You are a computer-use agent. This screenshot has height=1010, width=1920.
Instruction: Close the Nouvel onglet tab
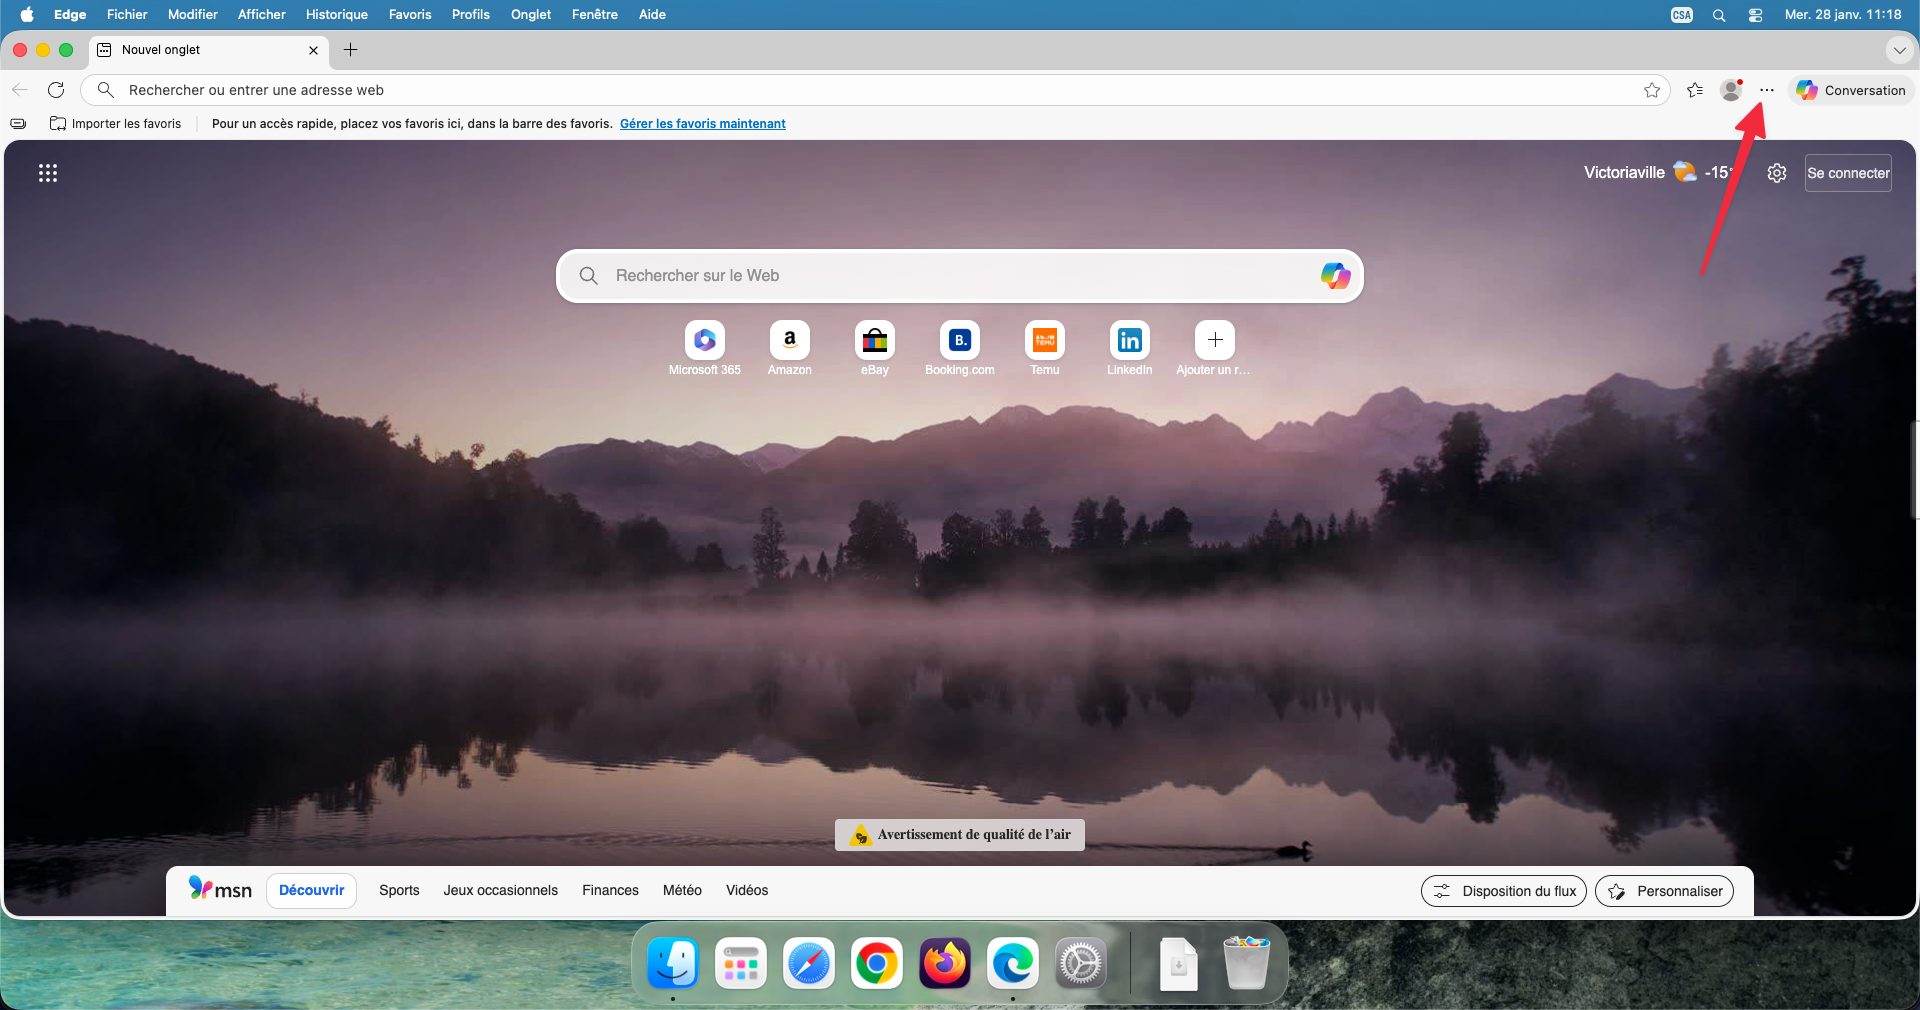pos(313,50)
